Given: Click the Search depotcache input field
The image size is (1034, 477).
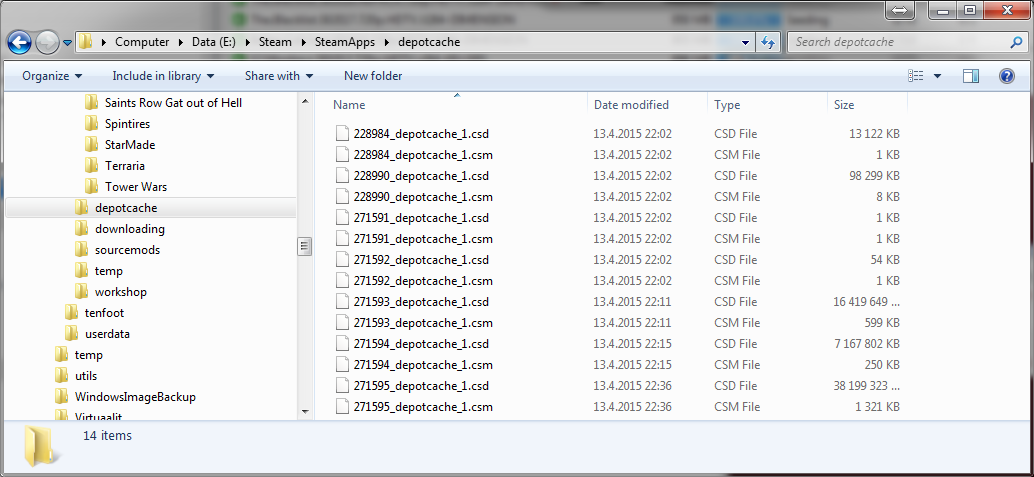Looking at the screenshot, I should 900,42.
